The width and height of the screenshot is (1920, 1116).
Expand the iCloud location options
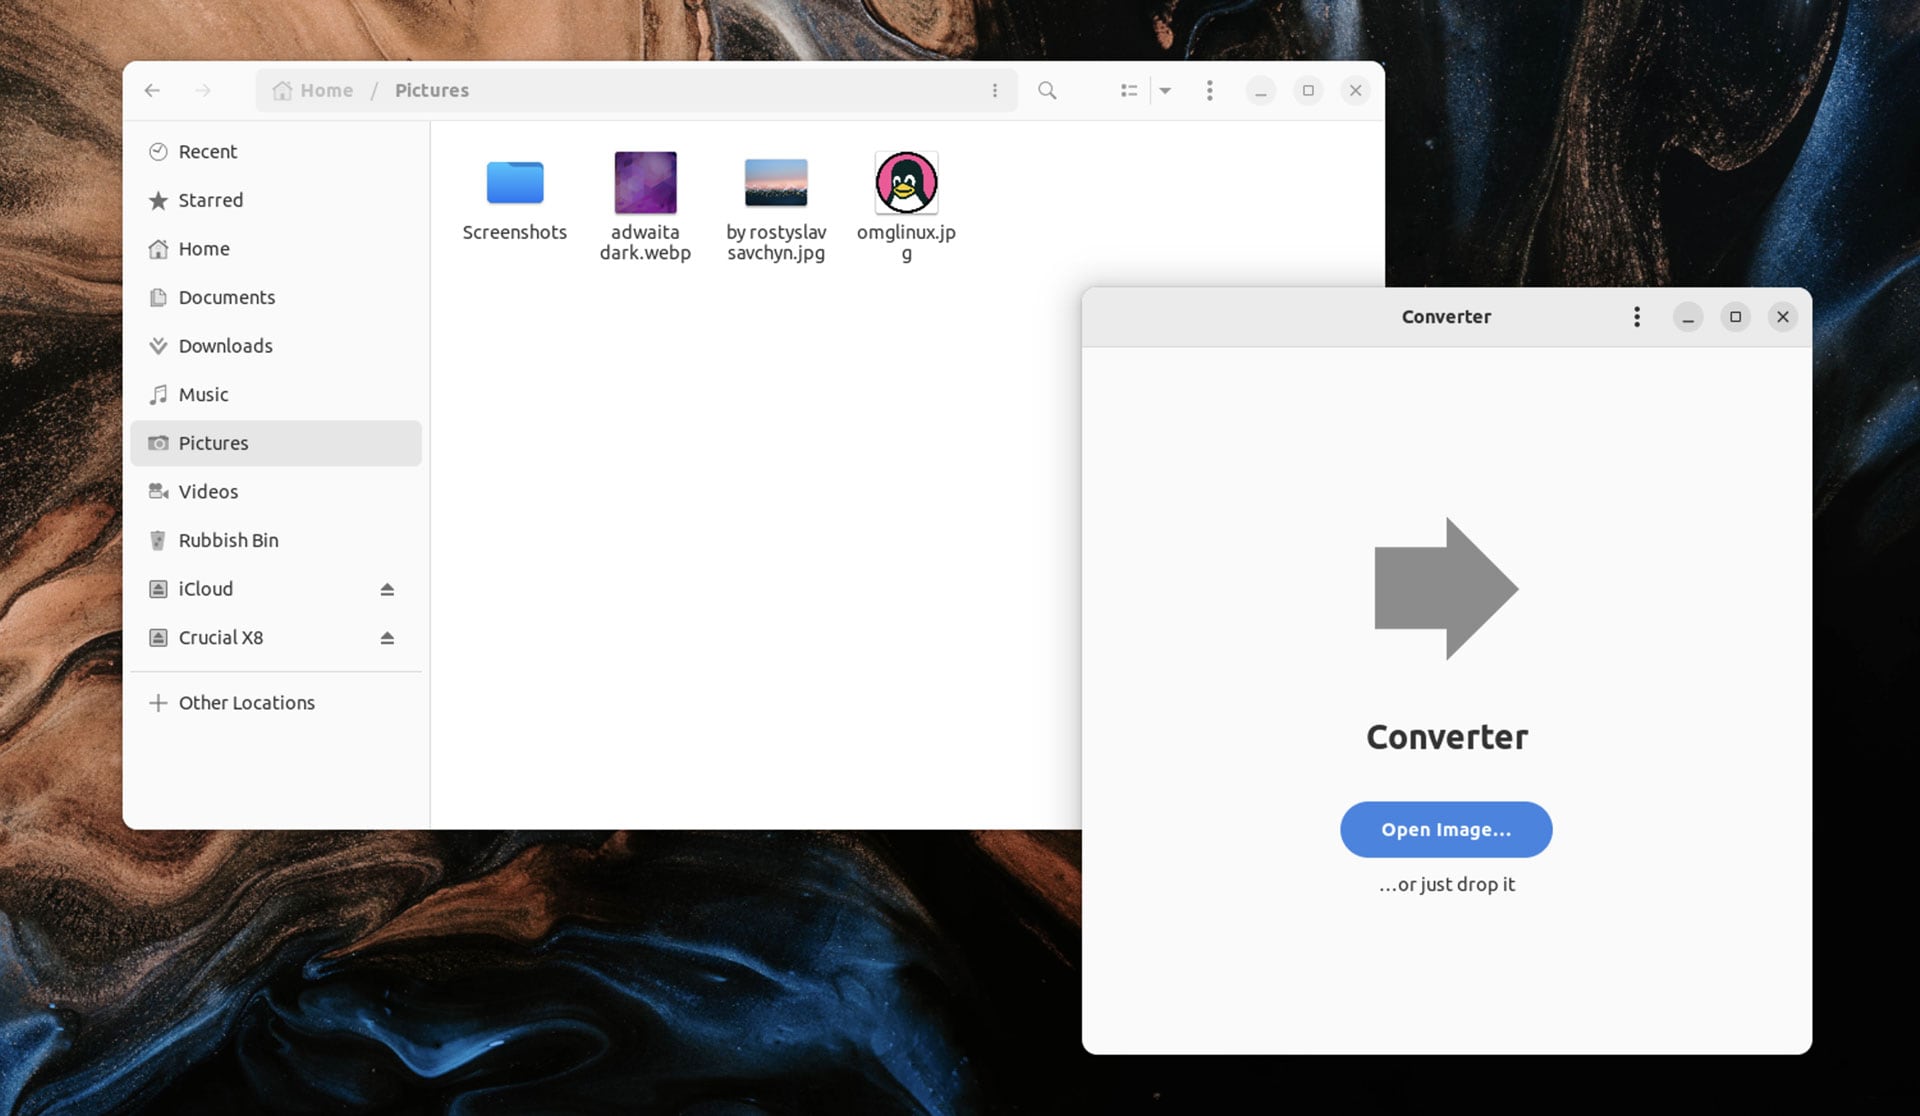(386, 589)
